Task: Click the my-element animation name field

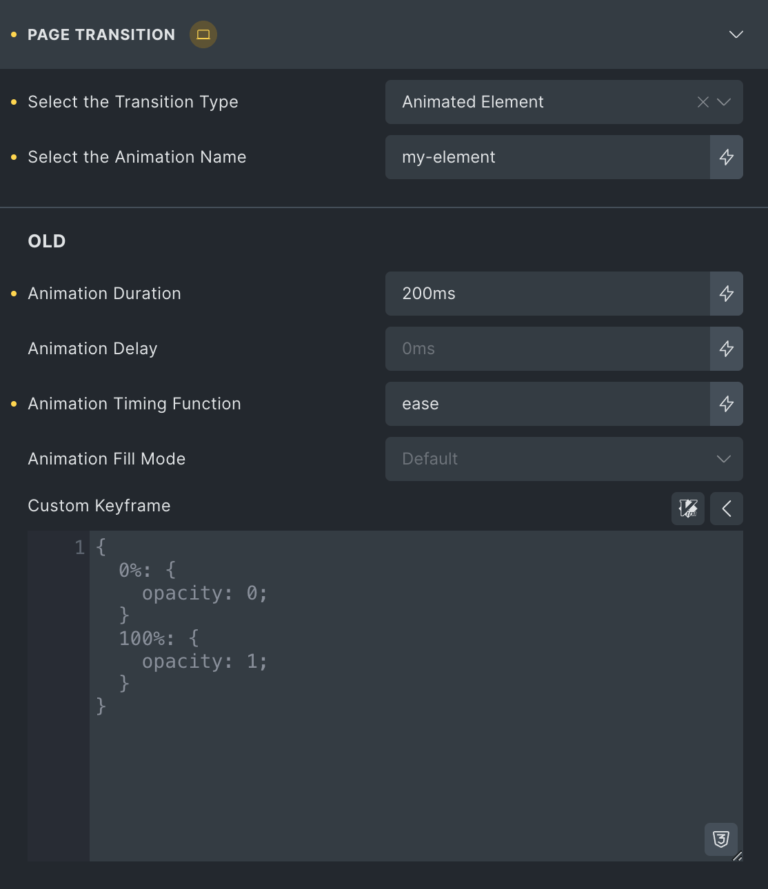Action: point(548,157)
